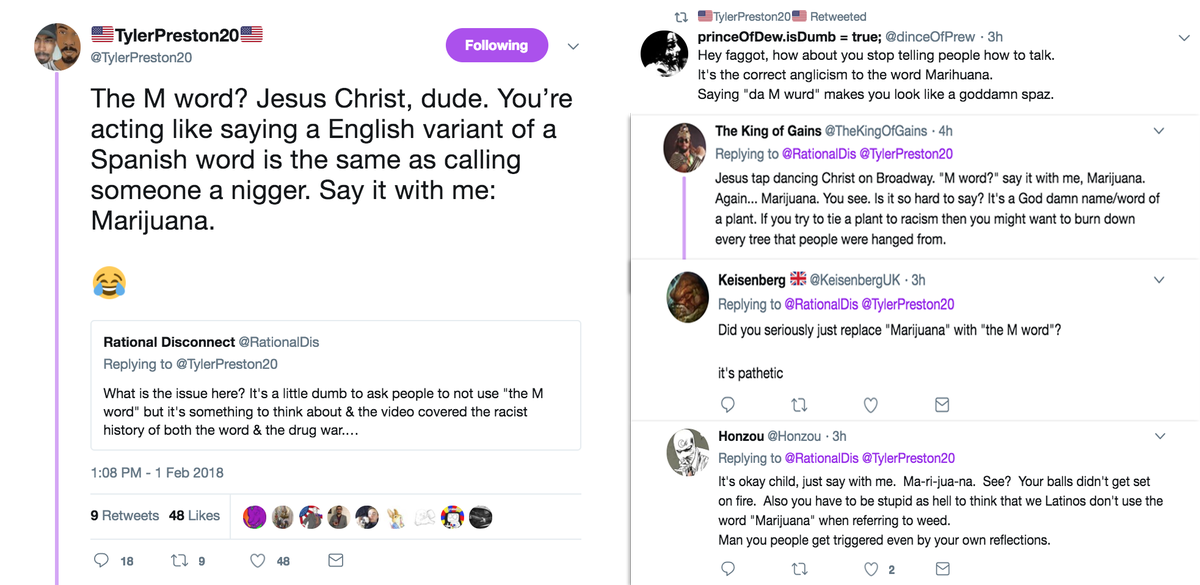Screen dimensions: 1200x585
Task: Retweet Honzou's reply tweet
Action: coord(799,569)
